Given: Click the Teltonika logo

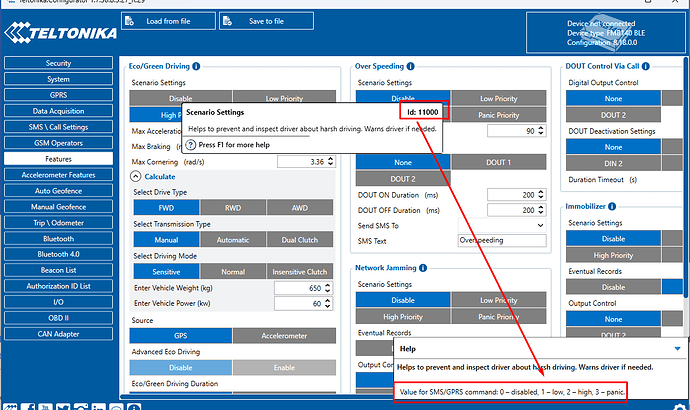Looking at the screenshot, I should (61, 33).
